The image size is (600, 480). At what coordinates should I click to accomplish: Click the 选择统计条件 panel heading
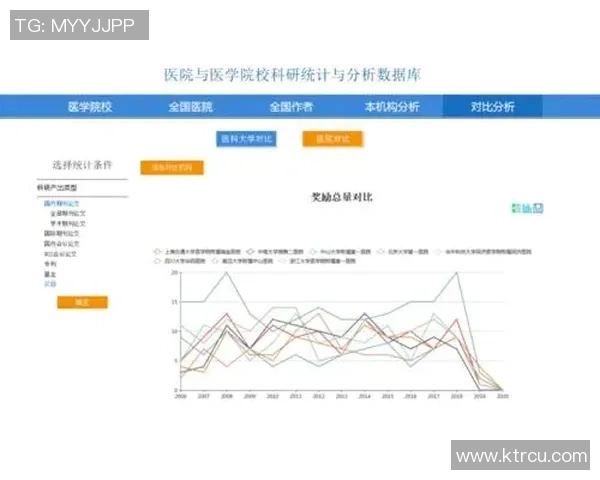click(82, 165)
